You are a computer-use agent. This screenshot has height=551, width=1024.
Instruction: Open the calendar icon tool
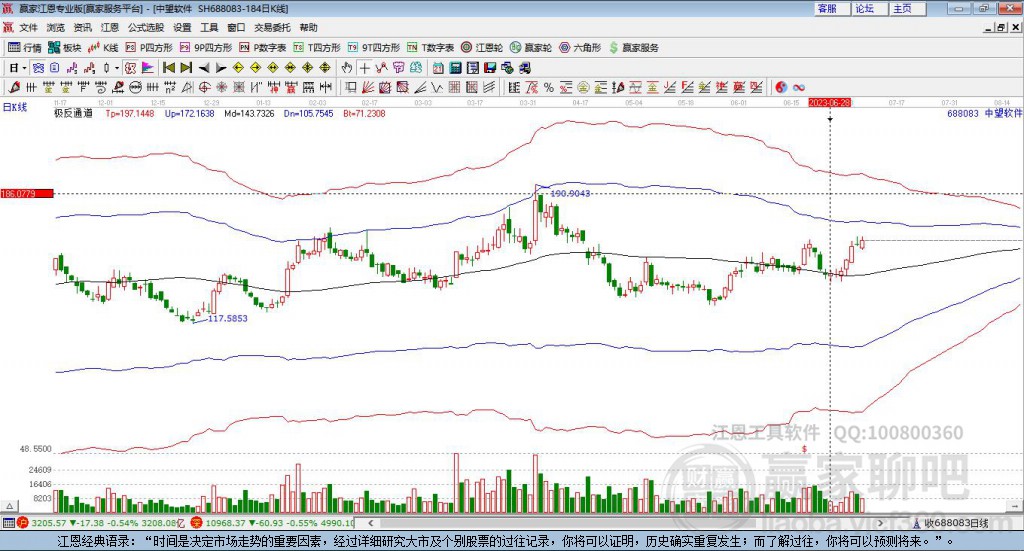pos(438,68)
